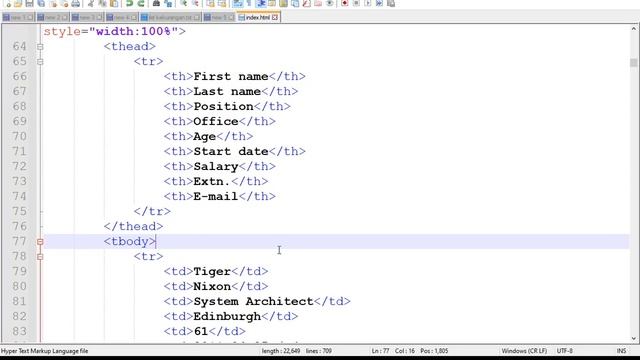
Task: Close the index.html tab with its X
Action: (x=275, y=18)
